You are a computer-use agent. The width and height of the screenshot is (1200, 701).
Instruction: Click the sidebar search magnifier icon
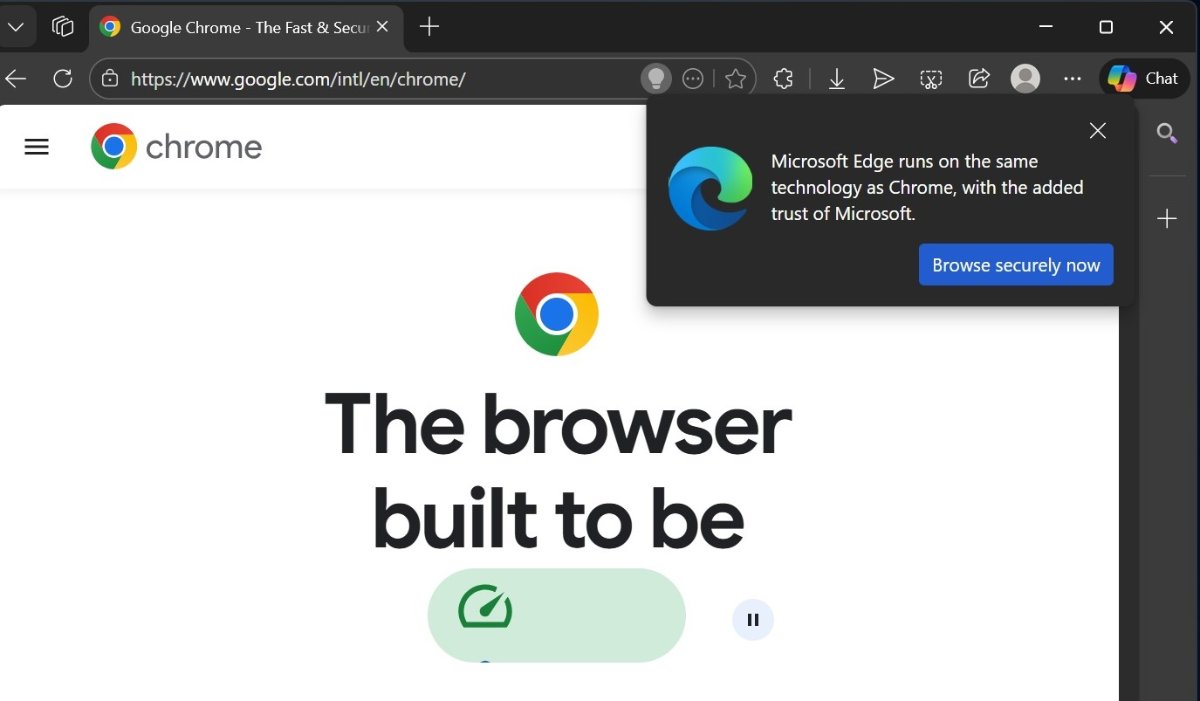coord(1166,133)
